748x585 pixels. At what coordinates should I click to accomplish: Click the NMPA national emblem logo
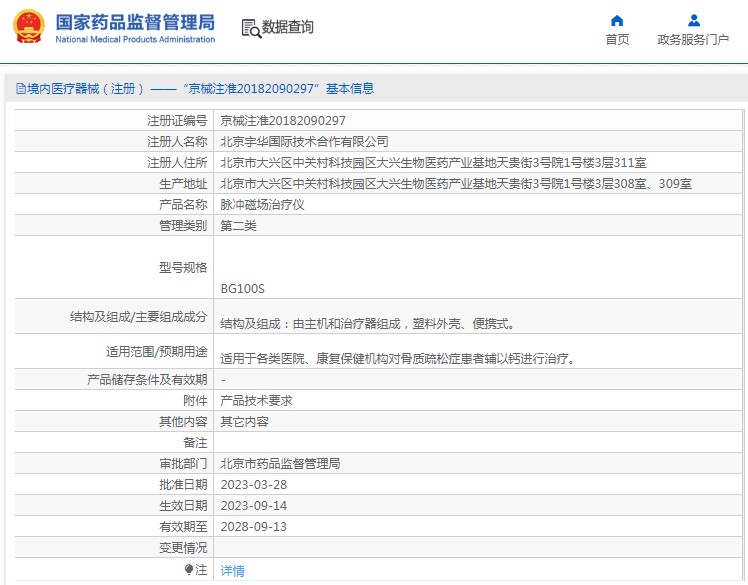[x=29, y=26]
